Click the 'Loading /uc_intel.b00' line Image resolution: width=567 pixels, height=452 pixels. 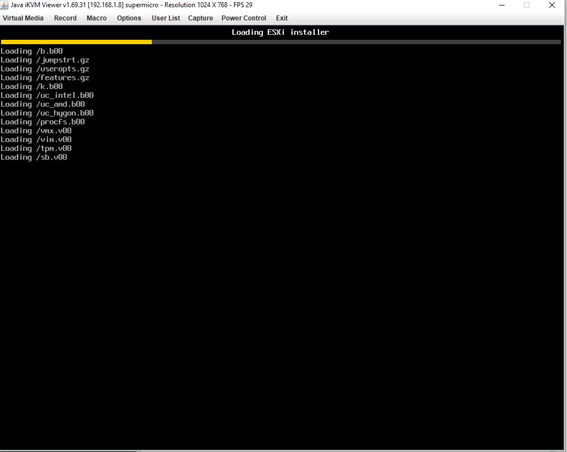47,95
